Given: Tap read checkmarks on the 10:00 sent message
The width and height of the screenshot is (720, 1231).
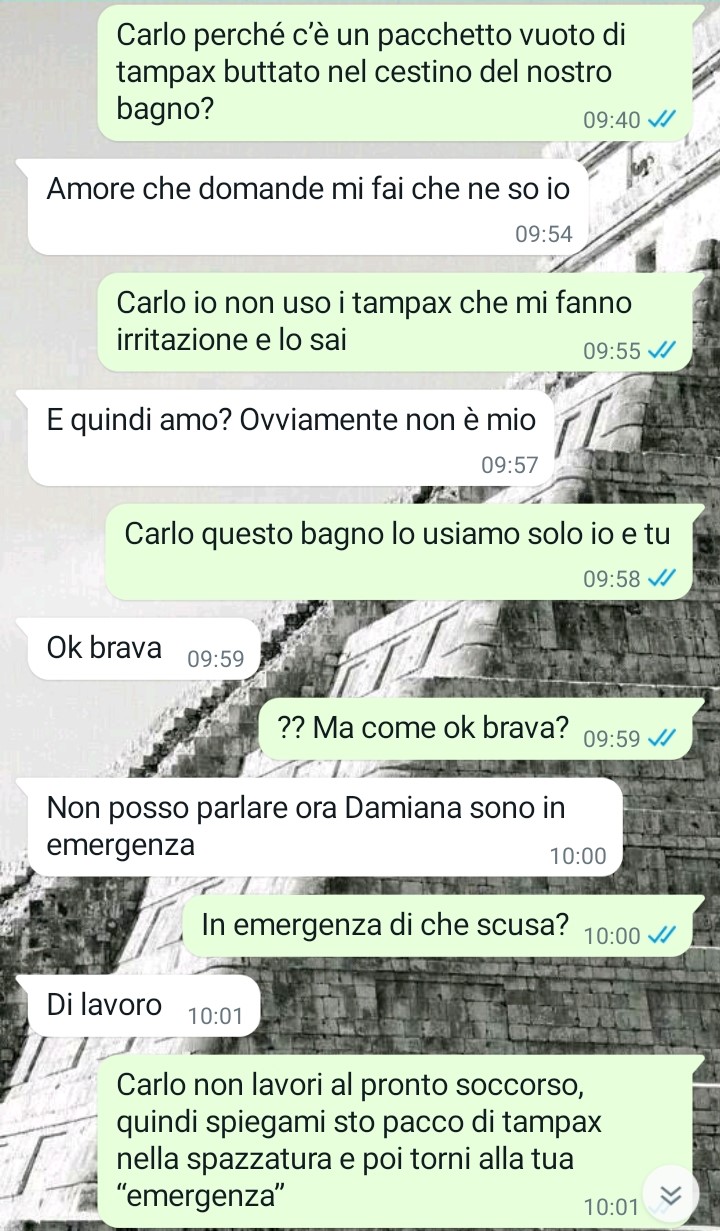Looking at the screenshot, I should pos(662,935).
